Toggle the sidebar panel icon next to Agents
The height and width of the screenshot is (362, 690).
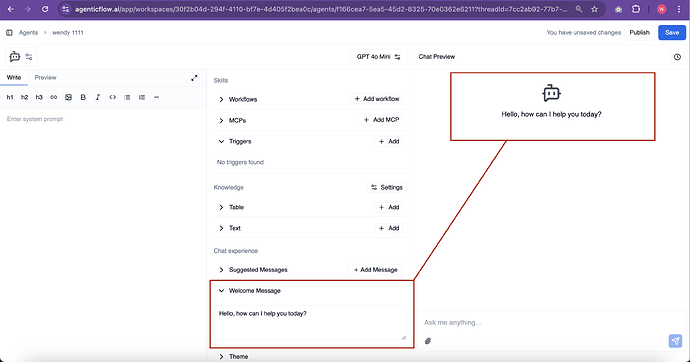pos(9,33)
